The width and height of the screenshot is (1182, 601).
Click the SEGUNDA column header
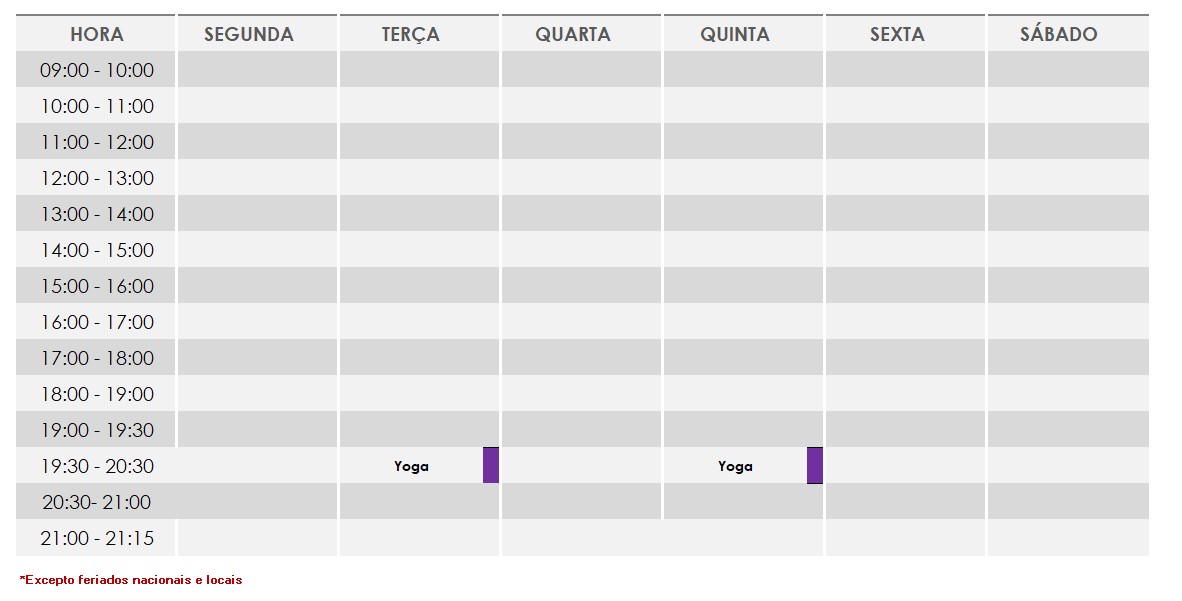pos(249,34)
